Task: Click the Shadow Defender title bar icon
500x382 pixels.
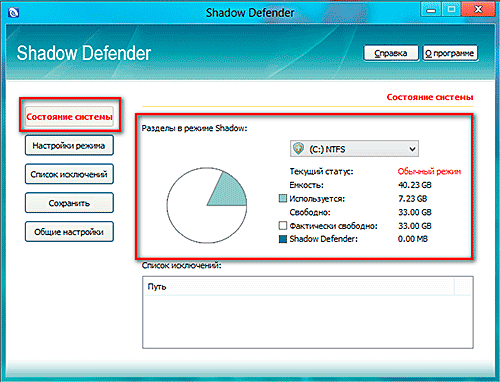Action: point(13,13)
